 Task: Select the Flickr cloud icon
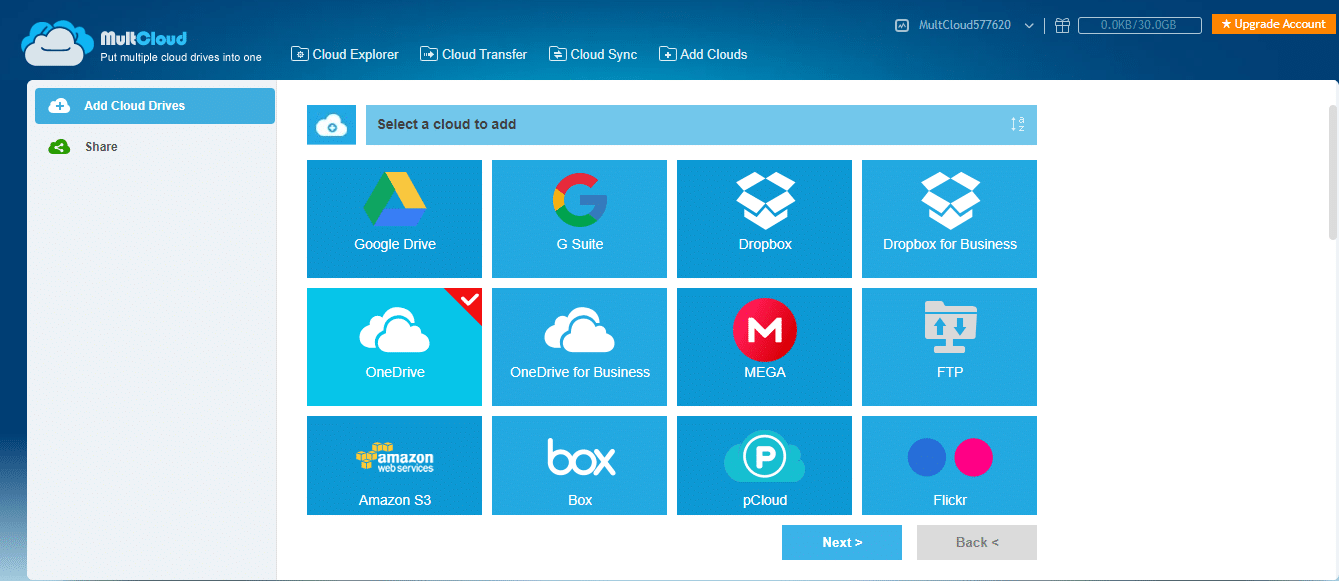point(948,465)
